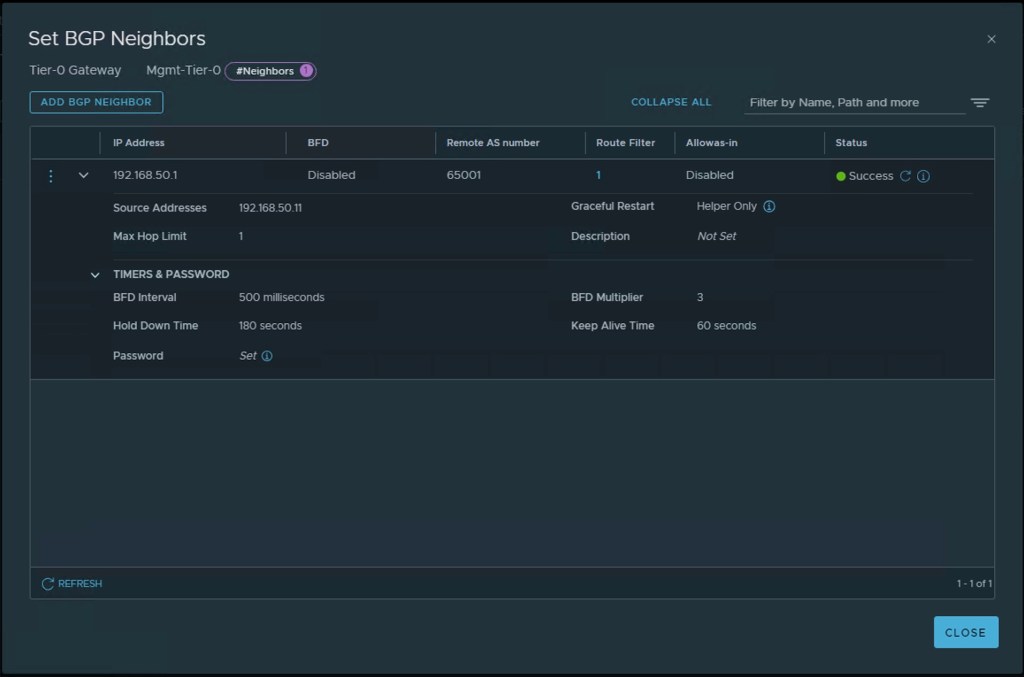Click the info icon next to Password Set
This screenshot has width=1024, height=677.
(267, 356)
